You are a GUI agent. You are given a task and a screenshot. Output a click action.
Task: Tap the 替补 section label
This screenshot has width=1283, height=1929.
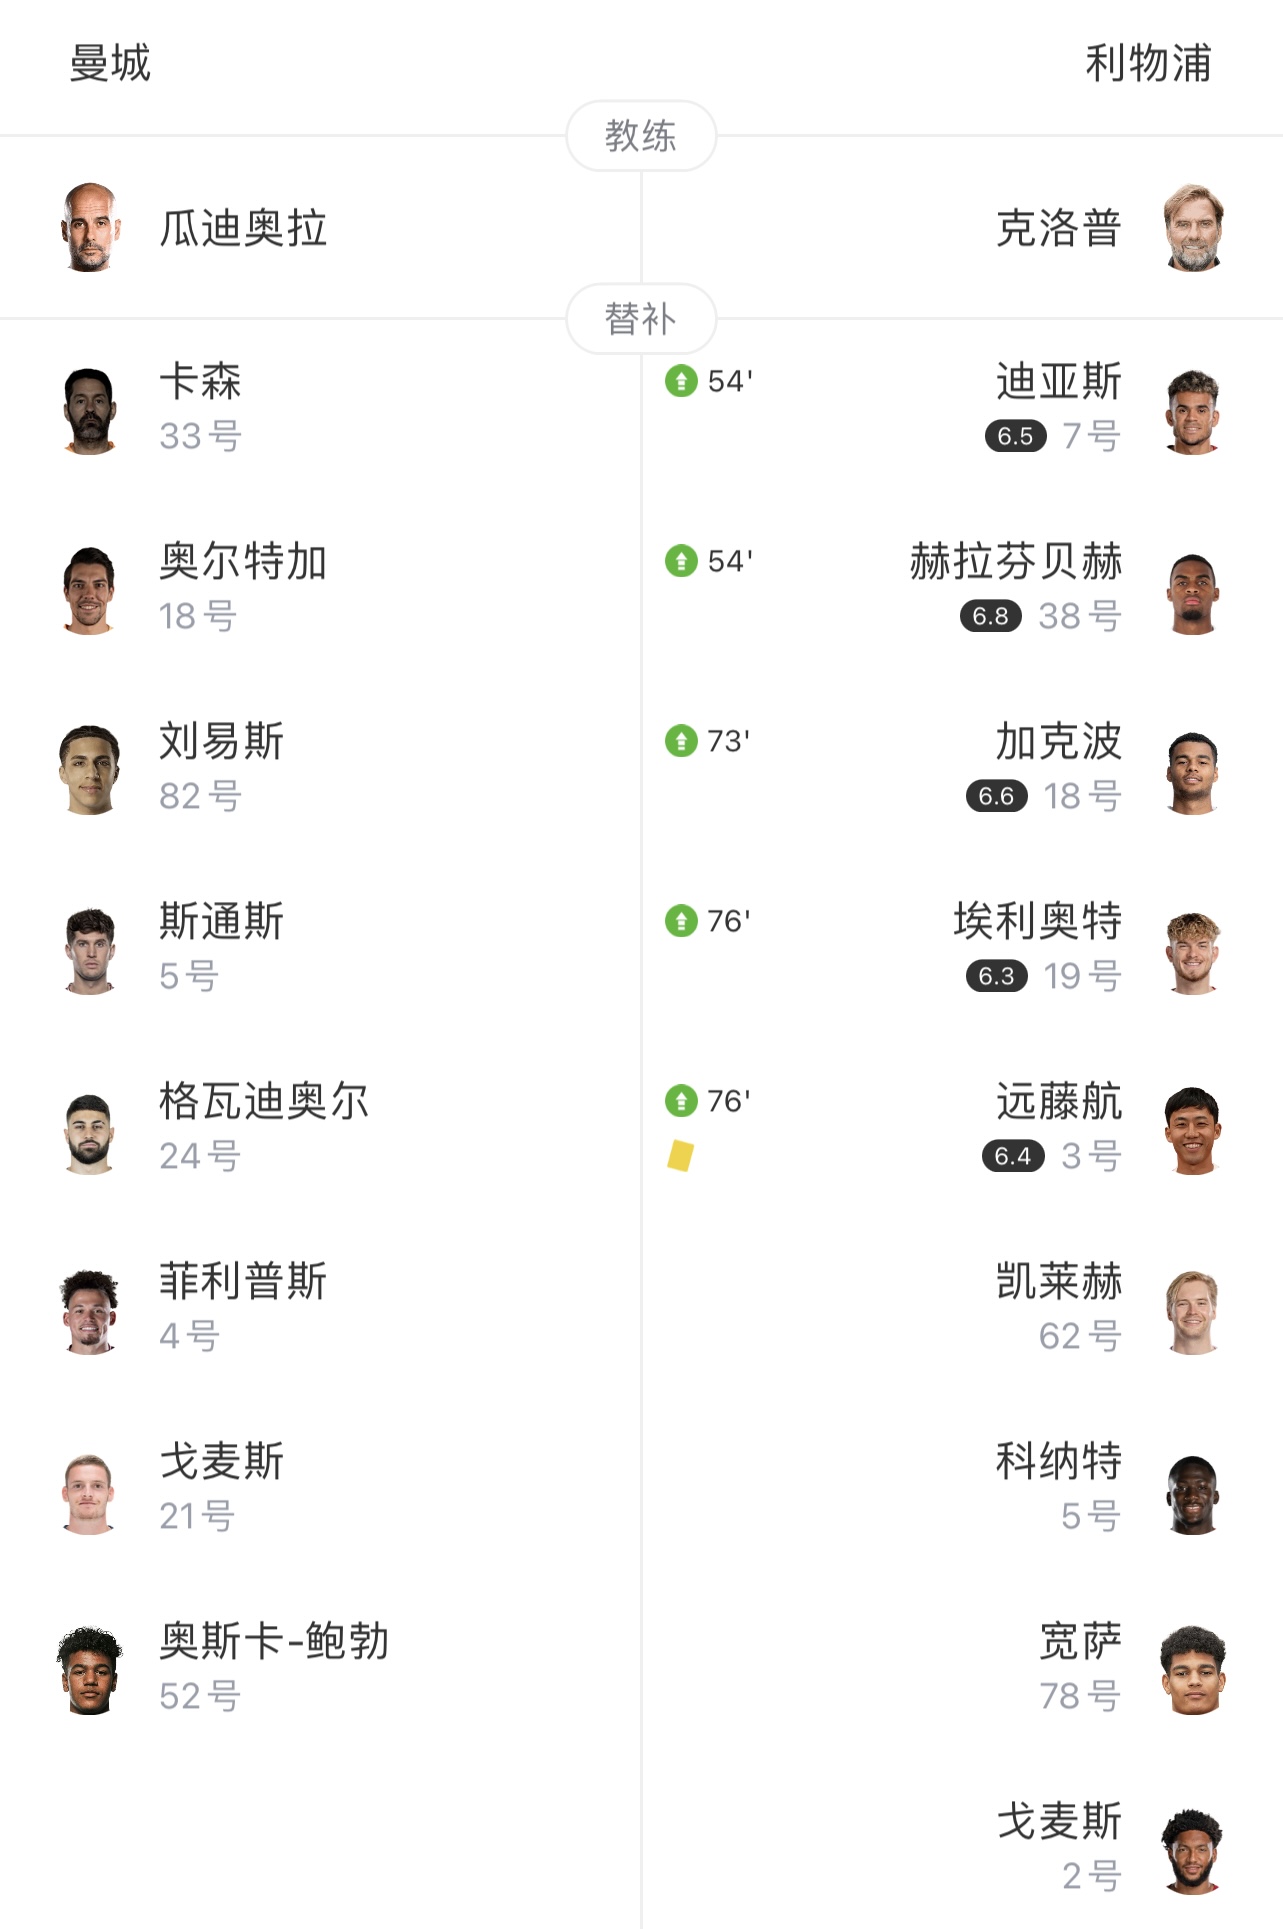click(641, 319)
